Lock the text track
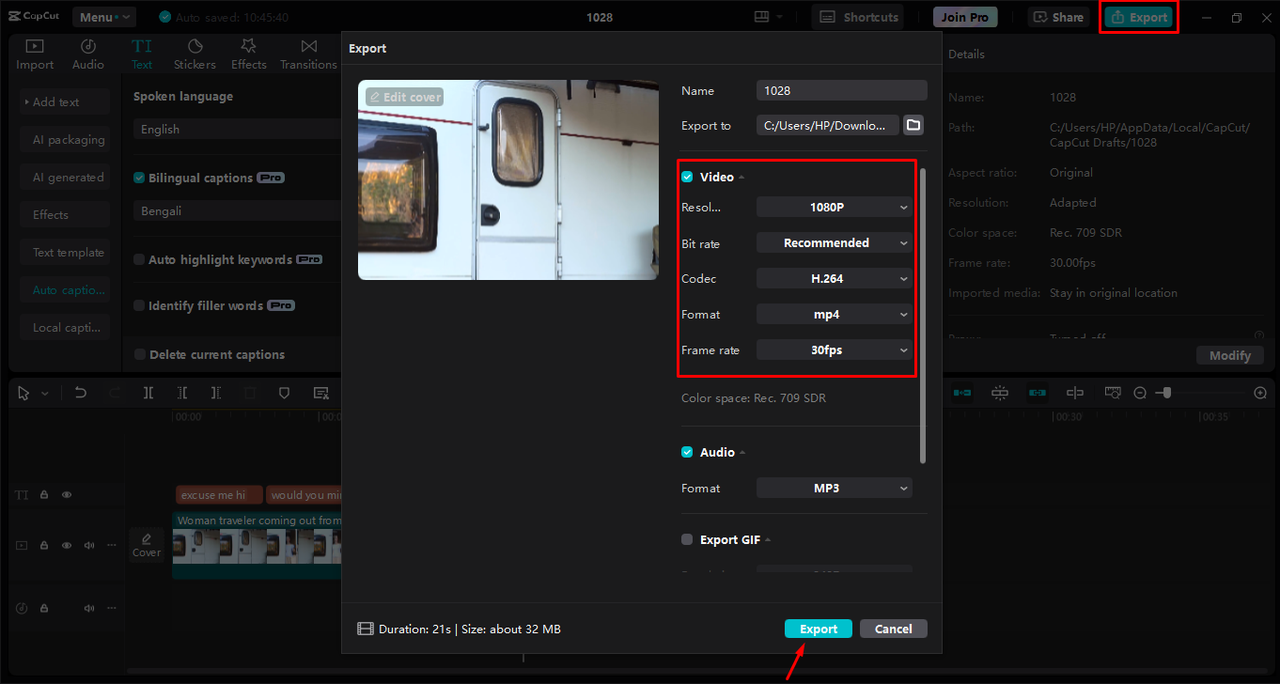The height and width of the screenshot is (684, 1280). [x=44, y=495]
